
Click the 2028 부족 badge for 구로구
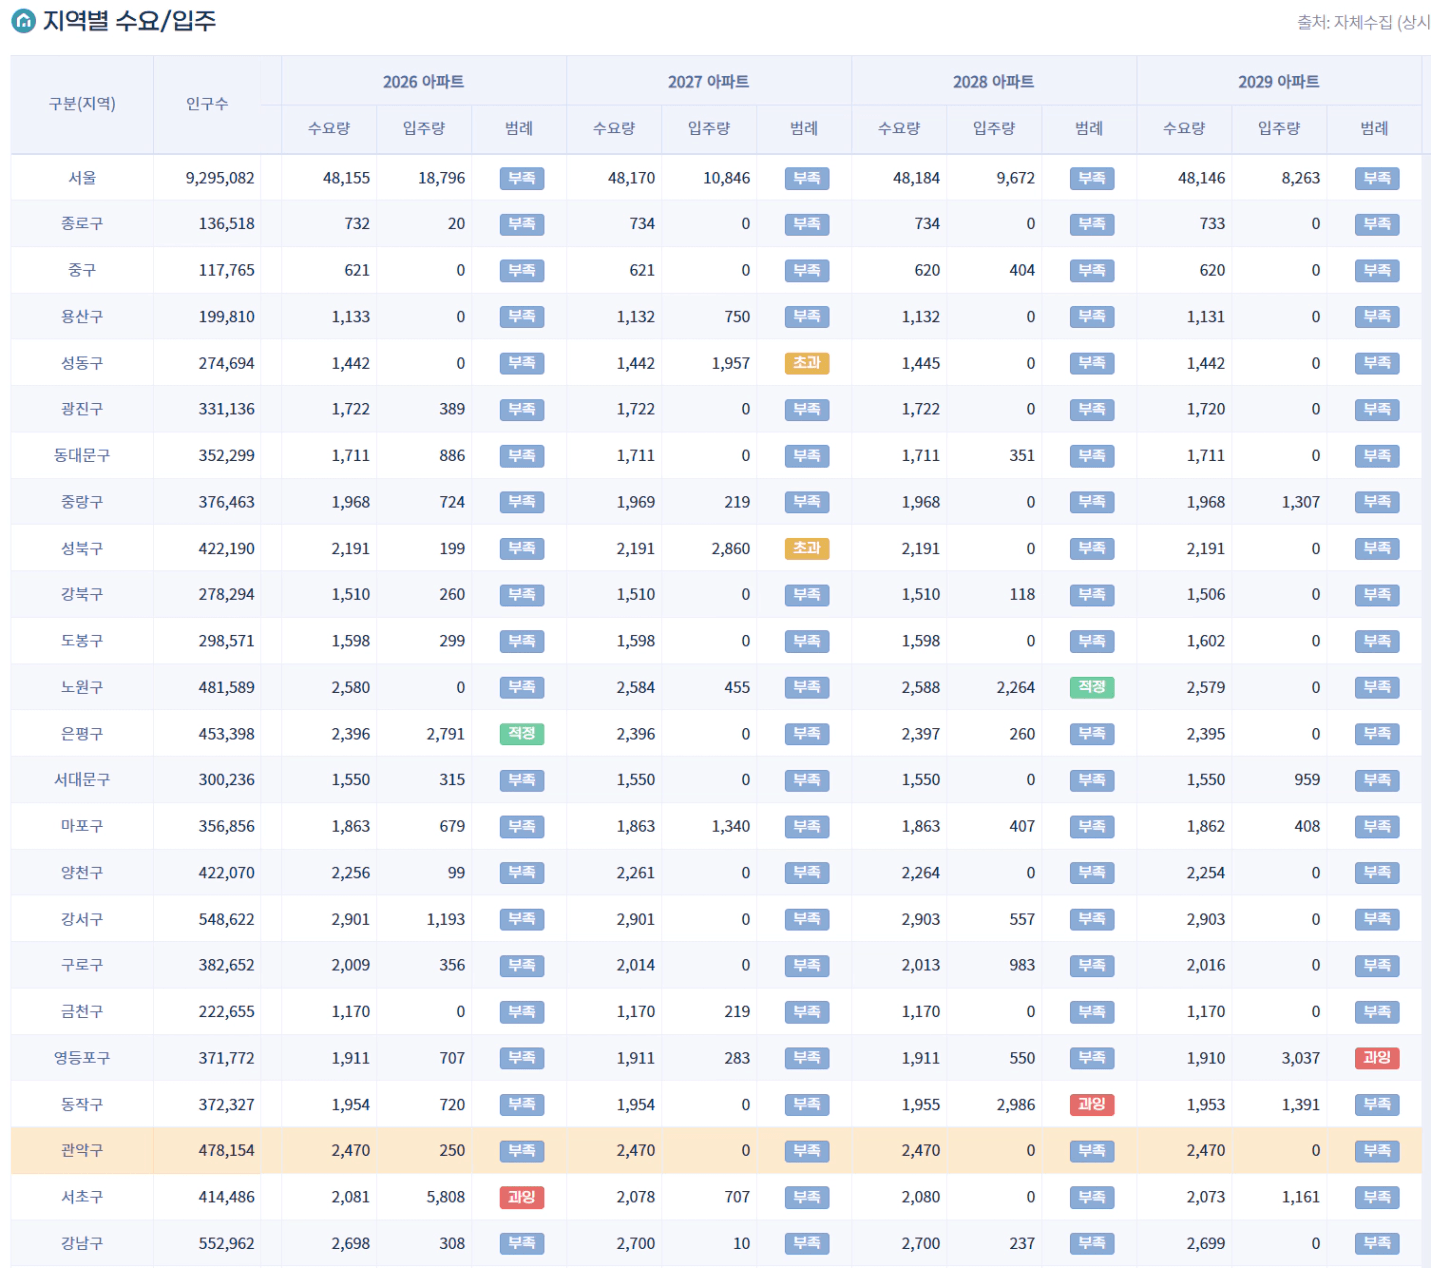(x=1091, y=965)
